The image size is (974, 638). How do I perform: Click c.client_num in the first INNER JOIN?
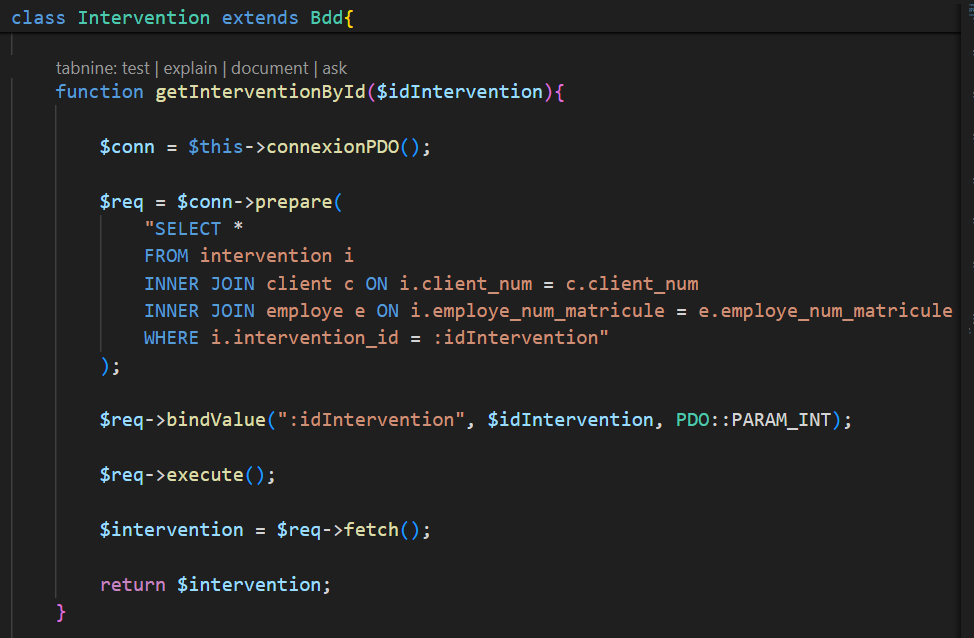631,284
